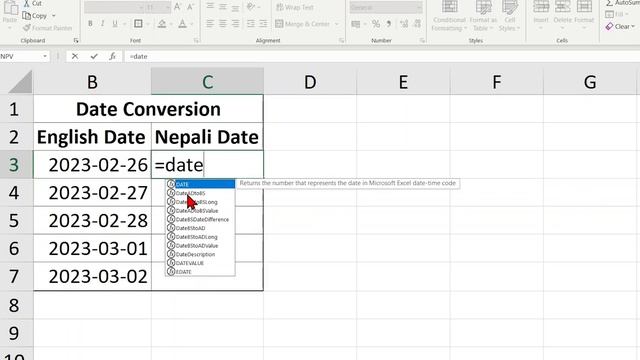This screenshot has height=360, width=640.
Task: Open the Fill options
Action: (x=616, y=14)
